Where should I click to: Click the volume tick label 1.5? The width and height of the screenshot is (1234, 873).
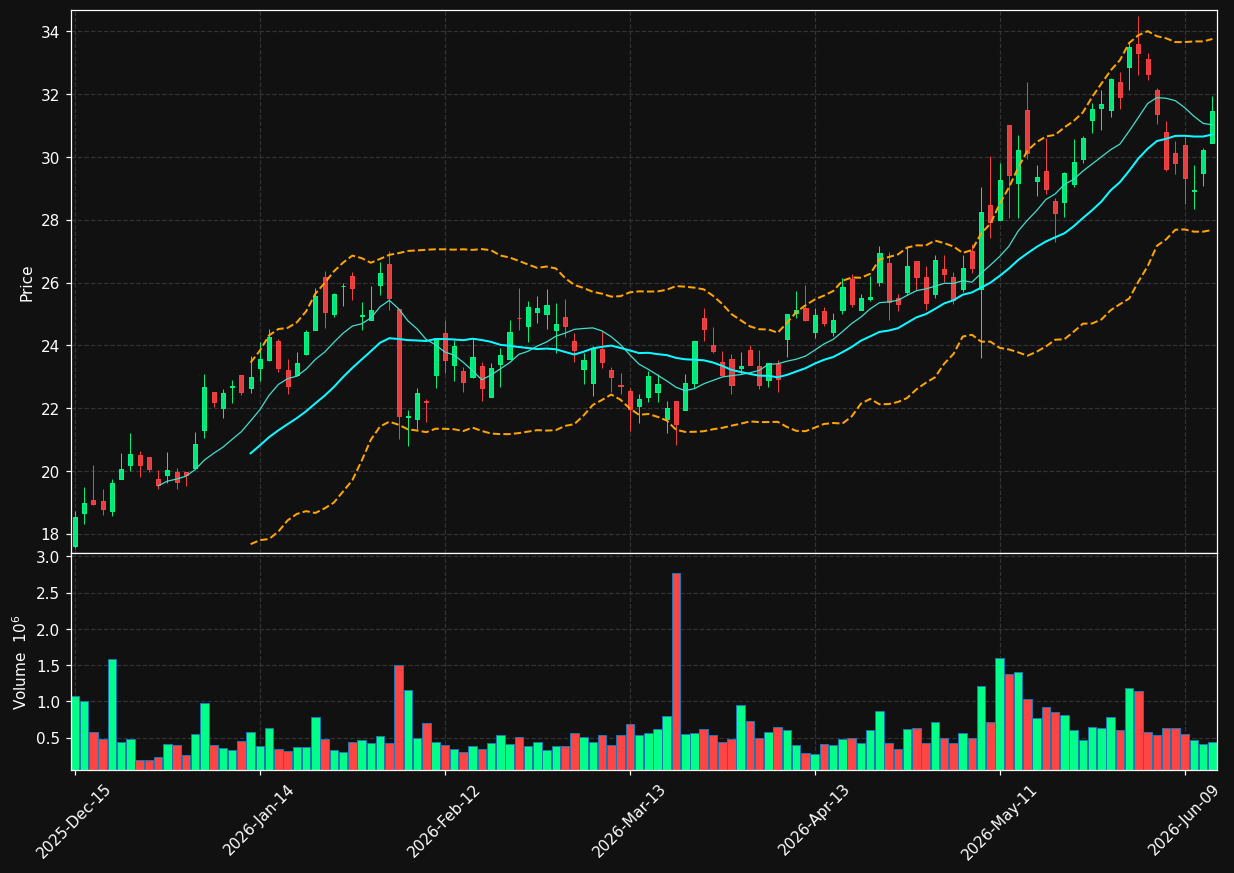[48, 666]
